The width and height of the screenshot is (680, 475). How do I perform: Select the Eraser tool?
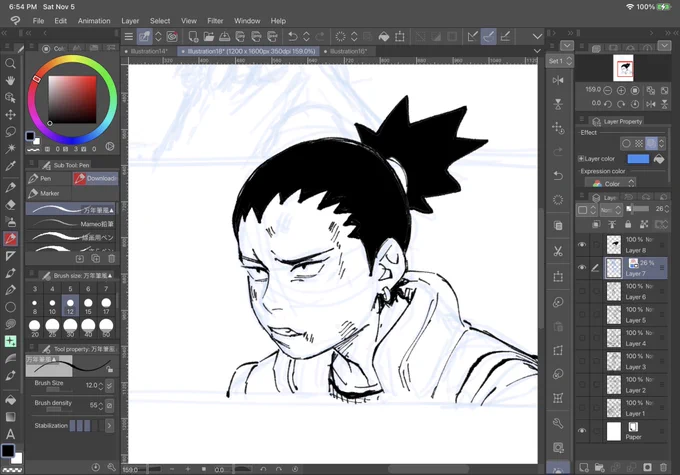pyautogui.click(x=10, y=205)
